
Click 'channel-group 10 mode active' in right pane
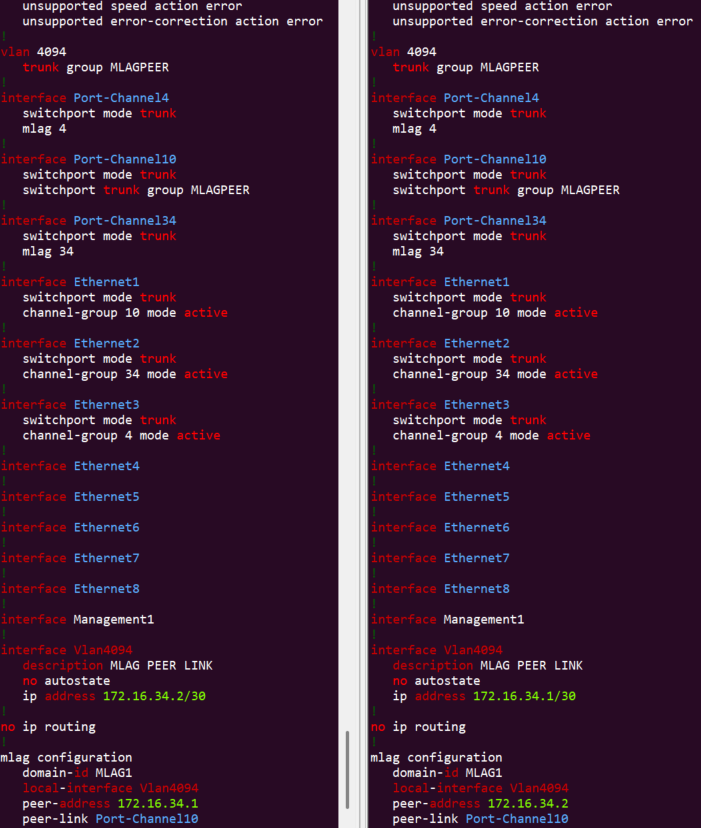pyautogui.click(x=495, y=313)
